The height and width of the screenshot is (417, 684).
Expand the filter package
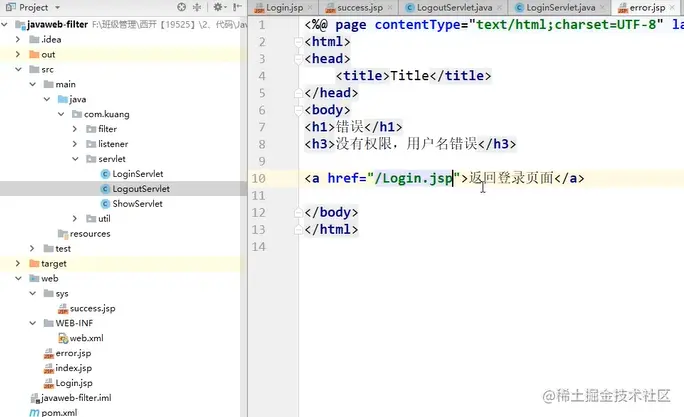tap(75, 129)
